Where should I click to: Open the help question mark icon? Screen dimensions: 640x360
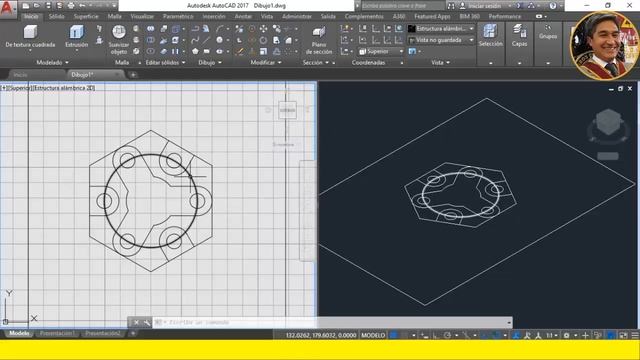[x=553, y=6]
